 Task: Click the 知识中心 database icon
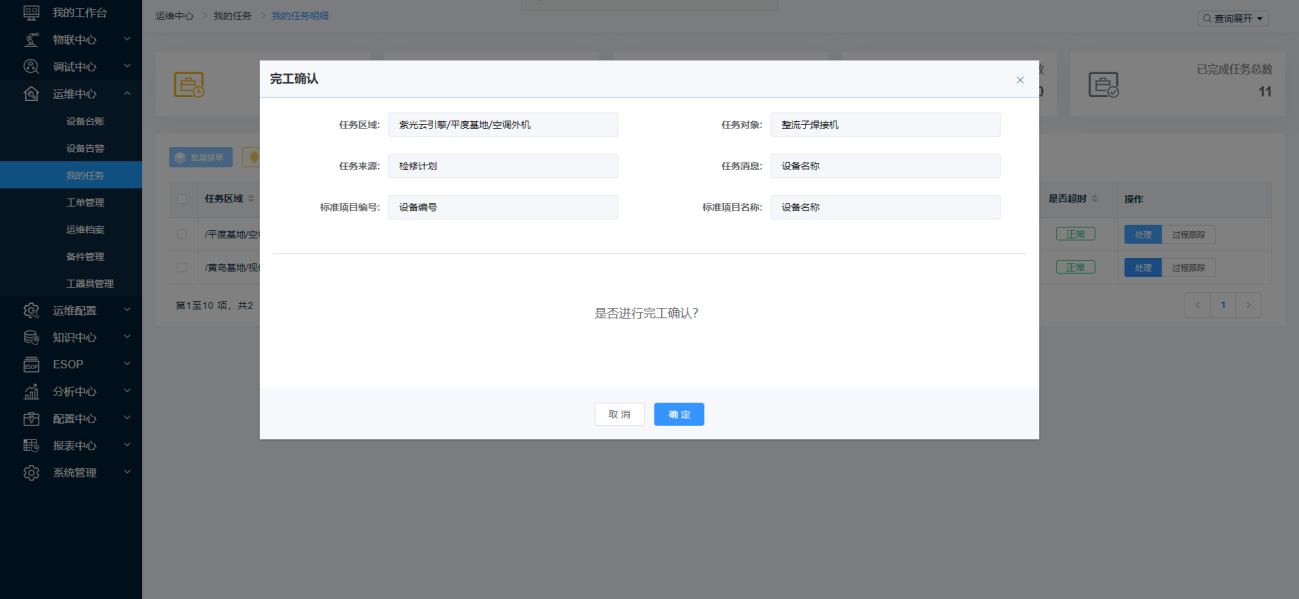coord(31,337)
